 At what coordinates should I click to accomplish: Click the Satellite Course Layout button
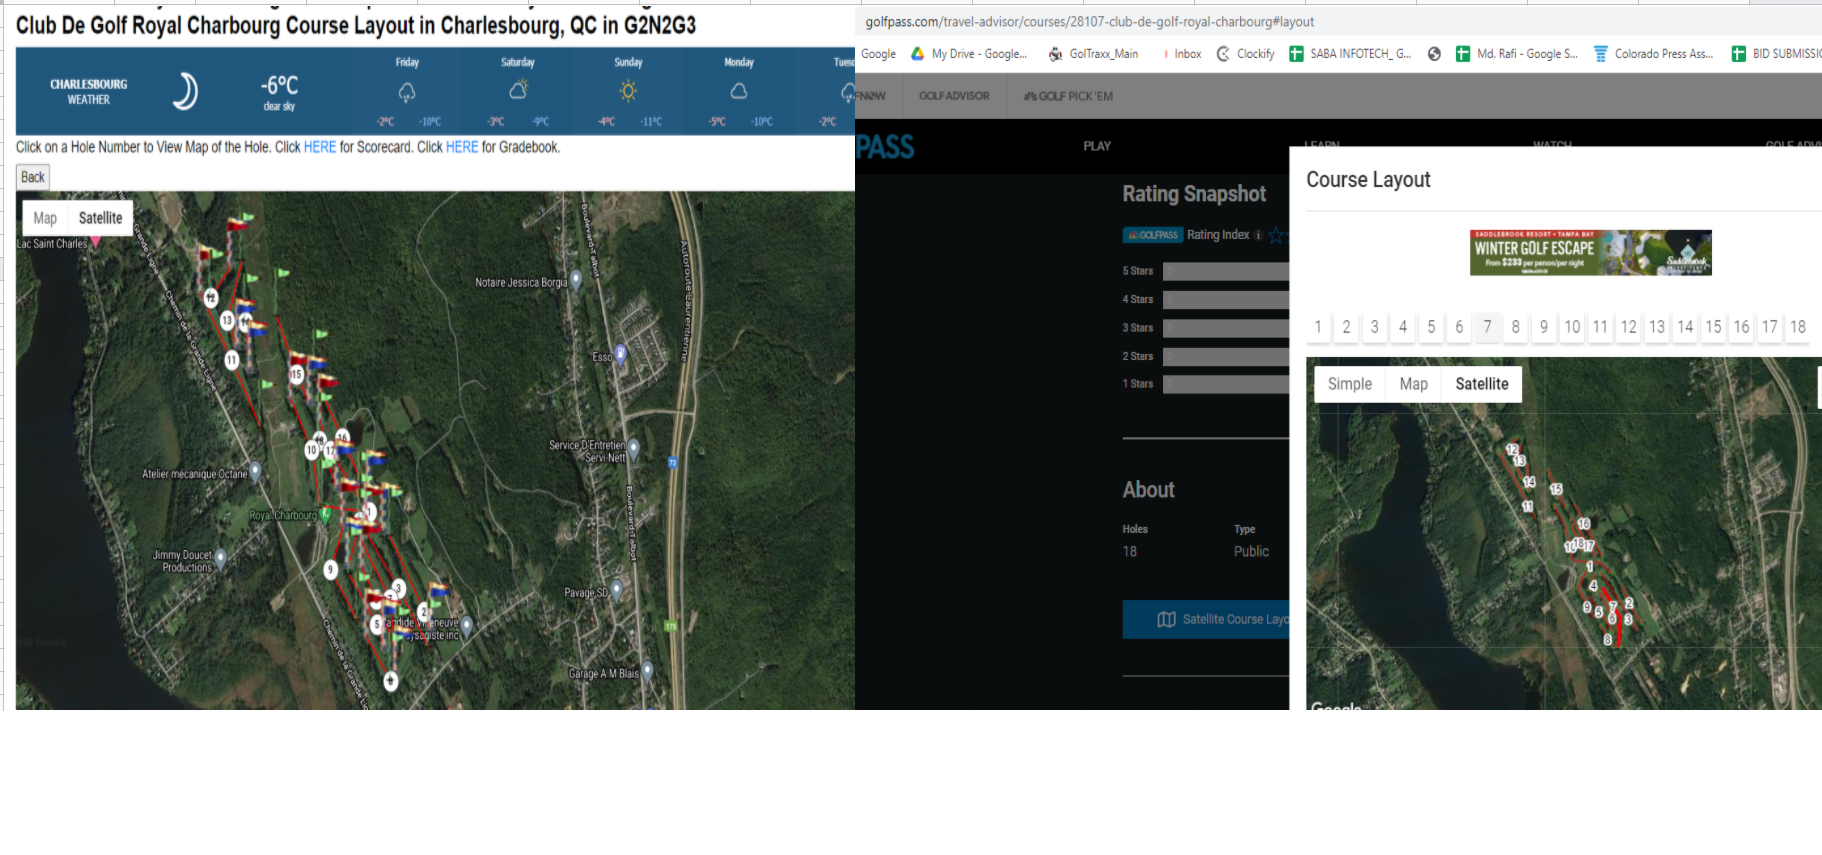pyautogui.click(x=1206, y=619)
